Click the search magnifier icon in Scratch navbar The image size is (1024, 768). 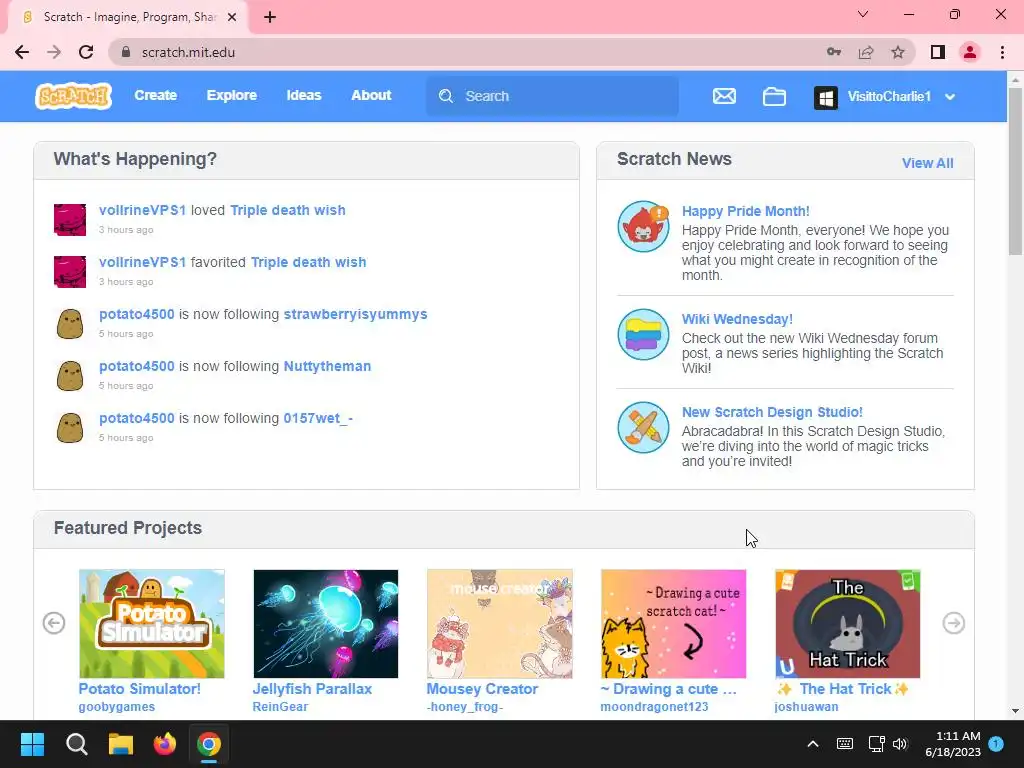tap(446, 96)
